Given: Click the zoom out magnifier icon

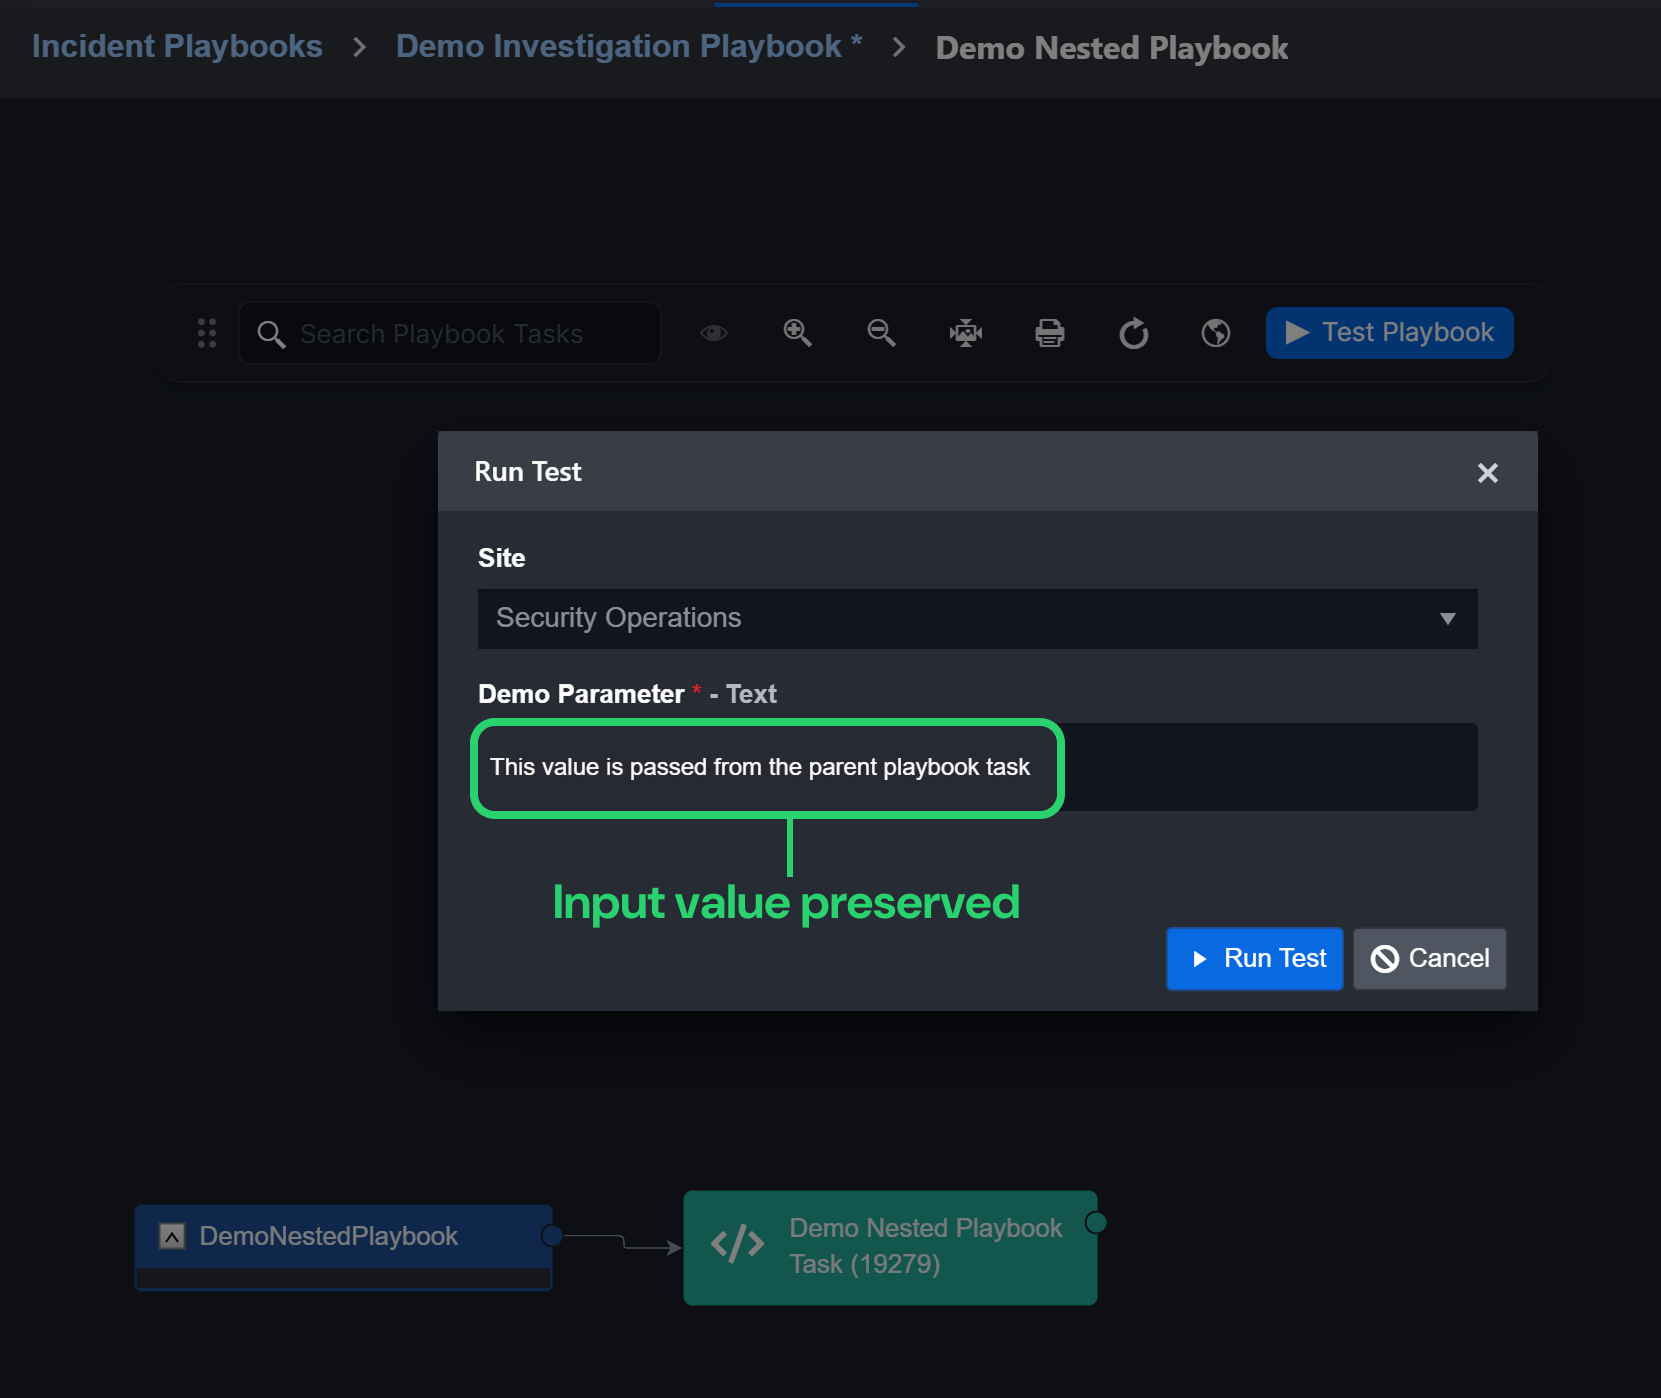Looking at the screenshot, I should click(x=881, y=333).
